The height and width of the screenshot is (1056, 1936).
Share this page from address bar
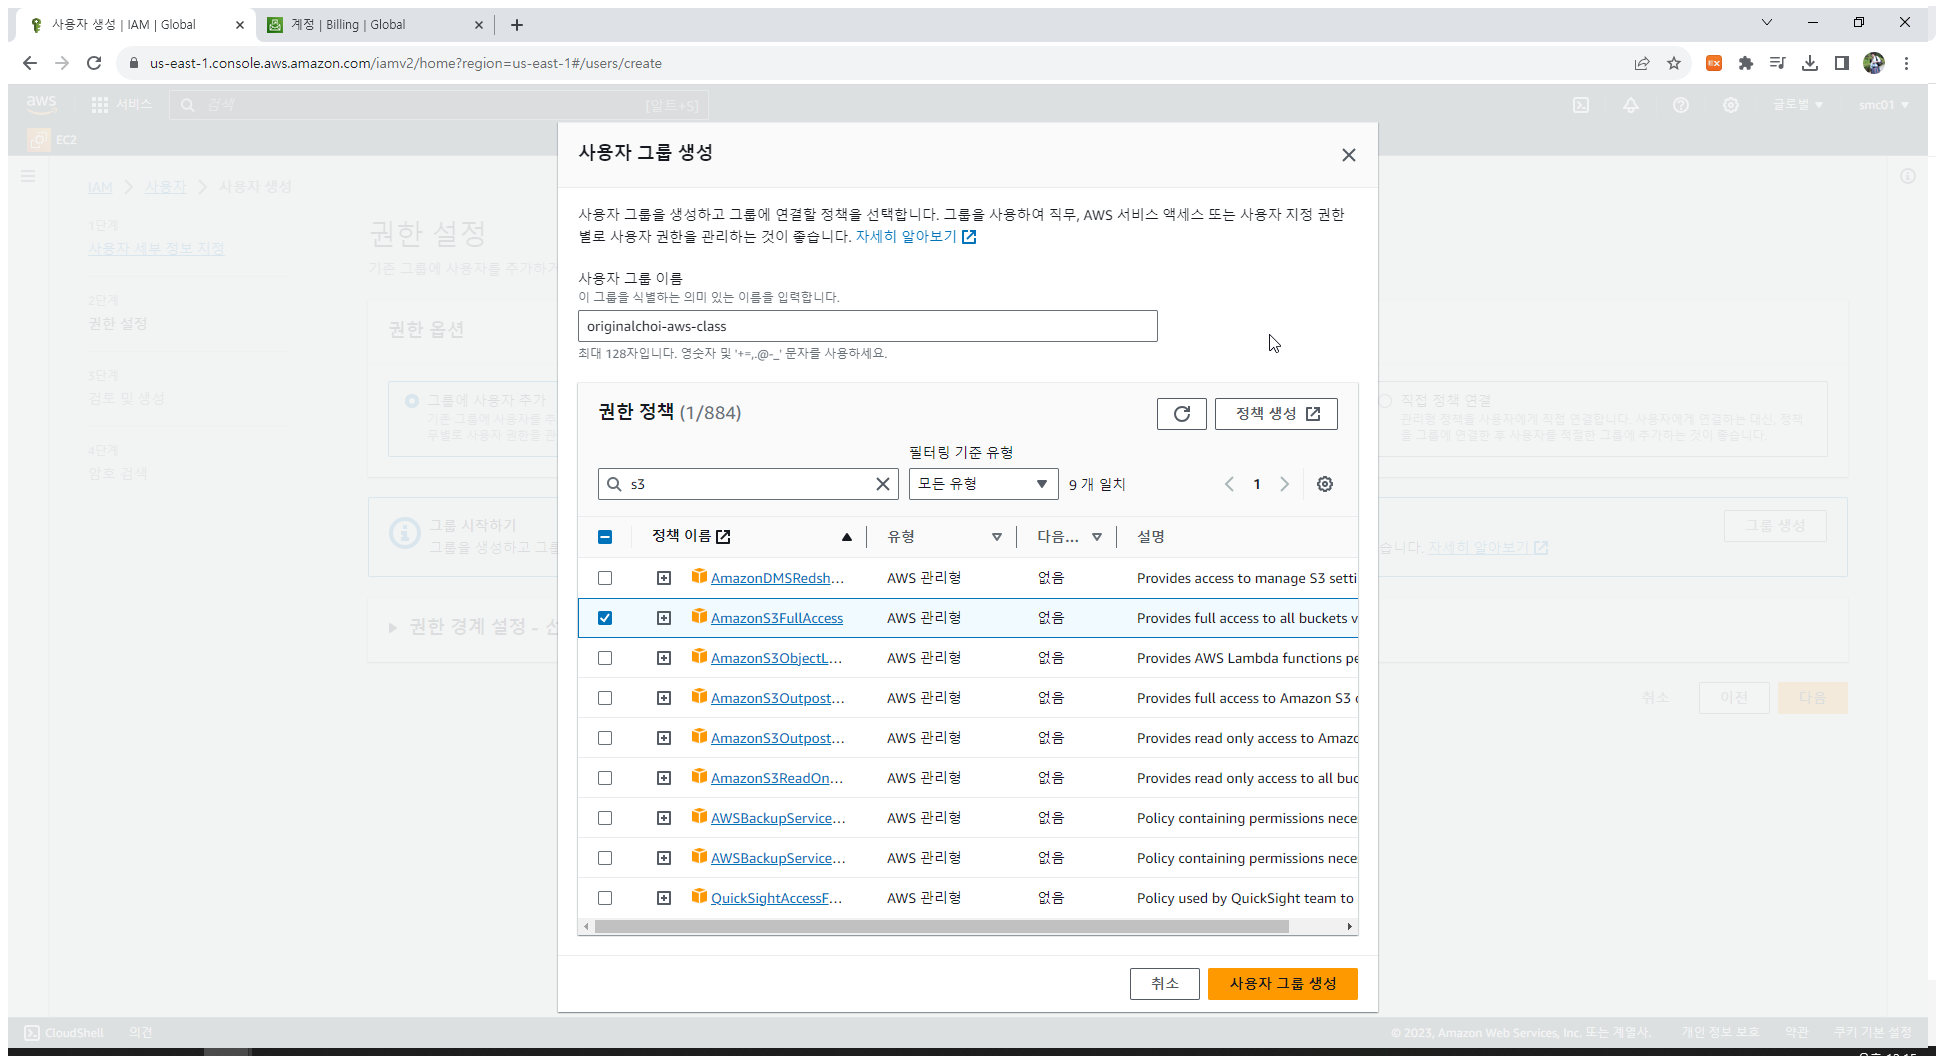click(1642, 63)
